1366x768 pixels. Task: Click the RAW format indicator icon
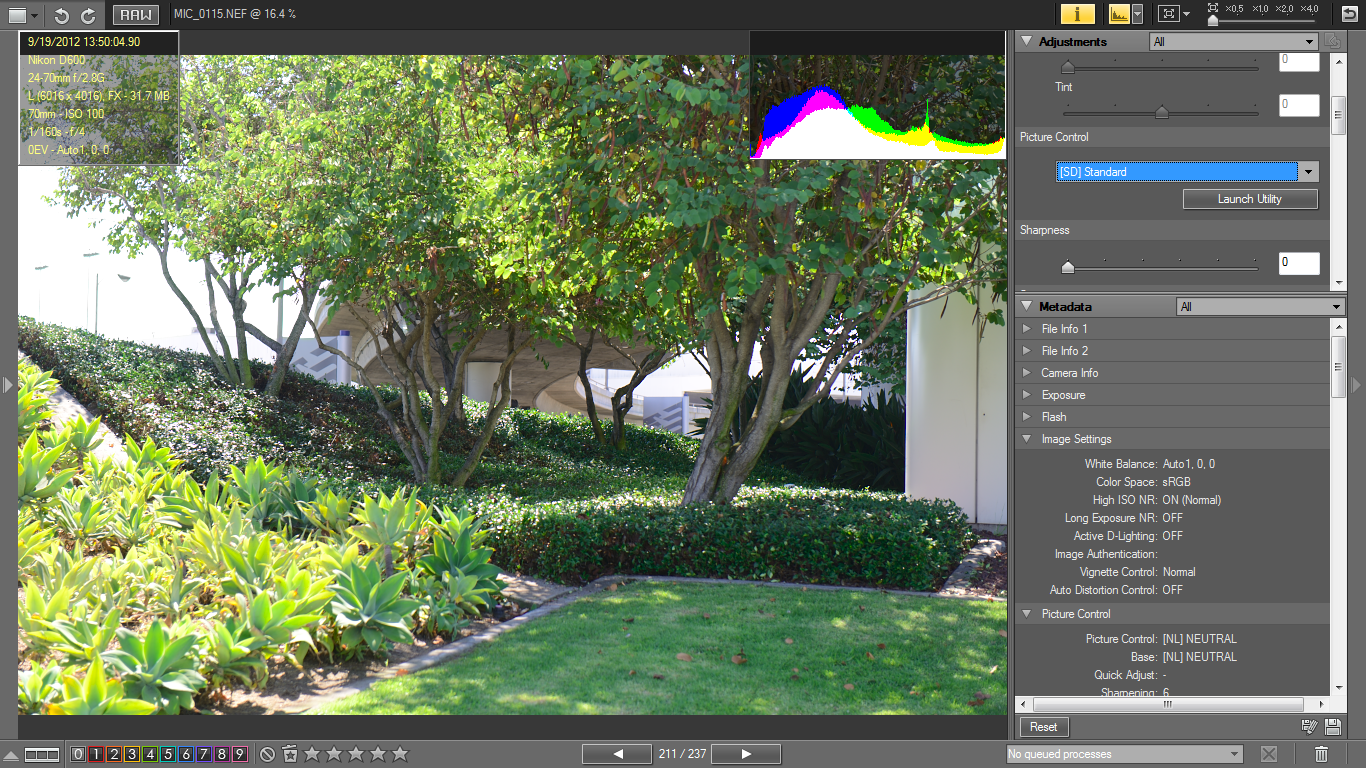point(135,15)
